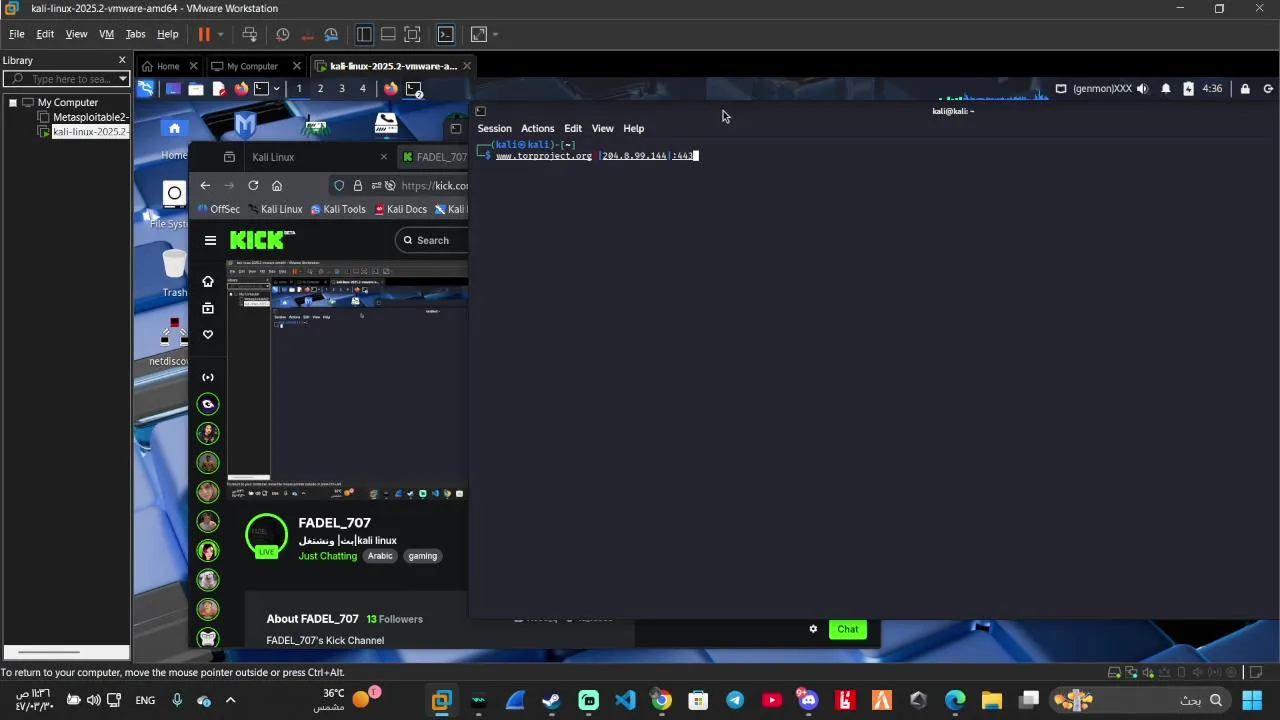Toggle the VMware library sidebar view icon

point(364,34)
